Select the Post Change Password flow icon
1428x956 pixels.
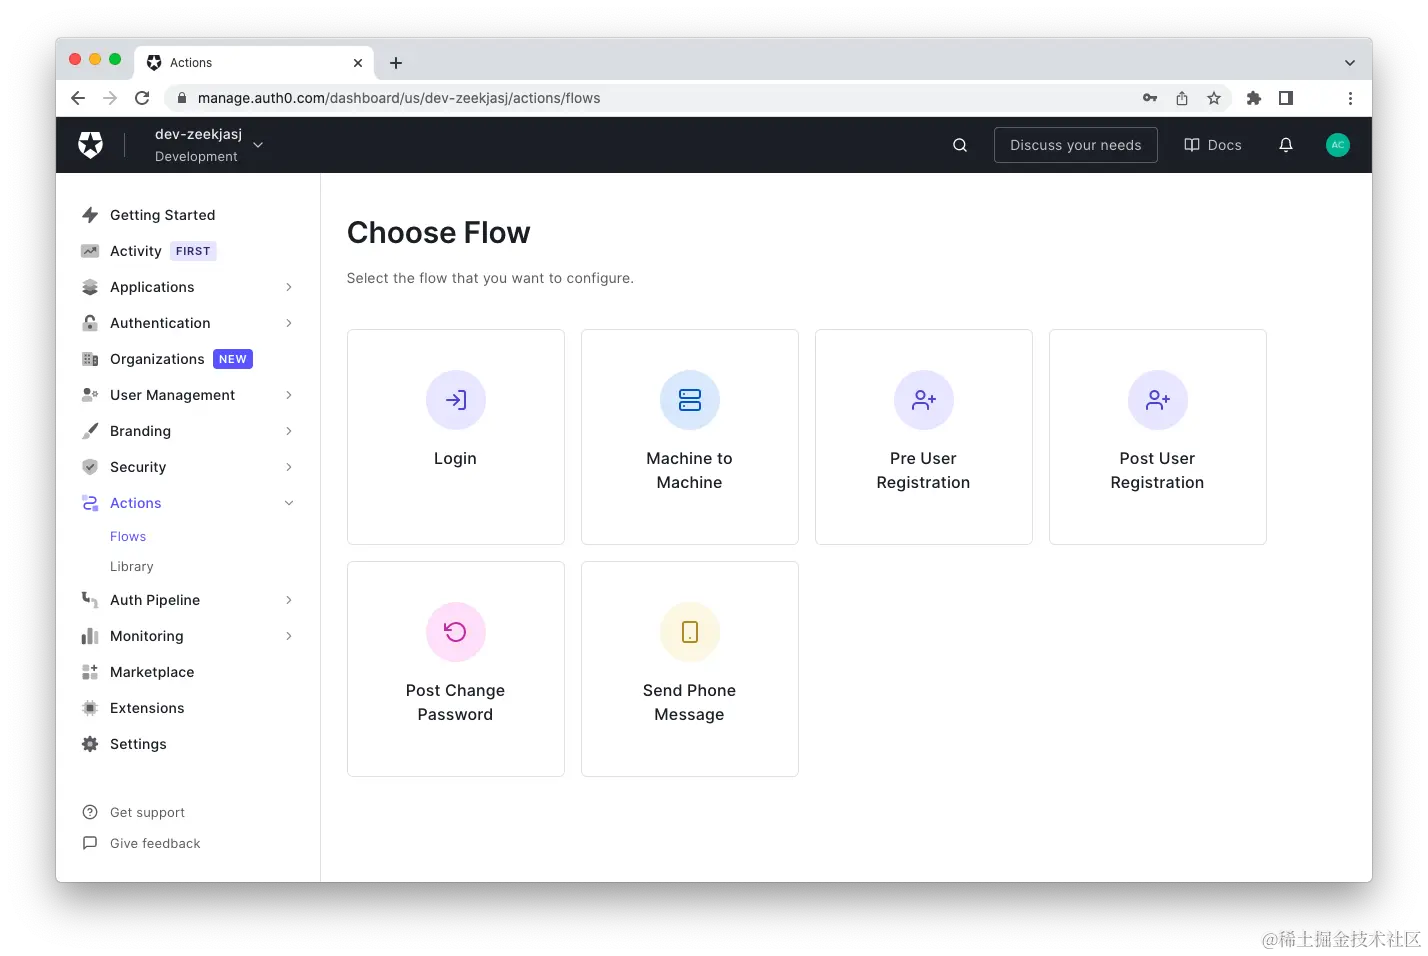455,631
